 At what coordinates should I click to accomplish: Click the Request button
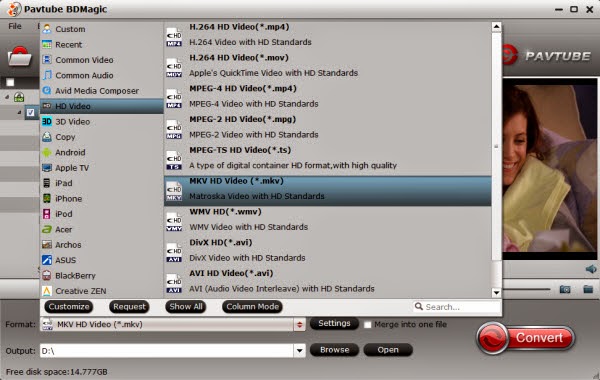(x=129, y=307)
